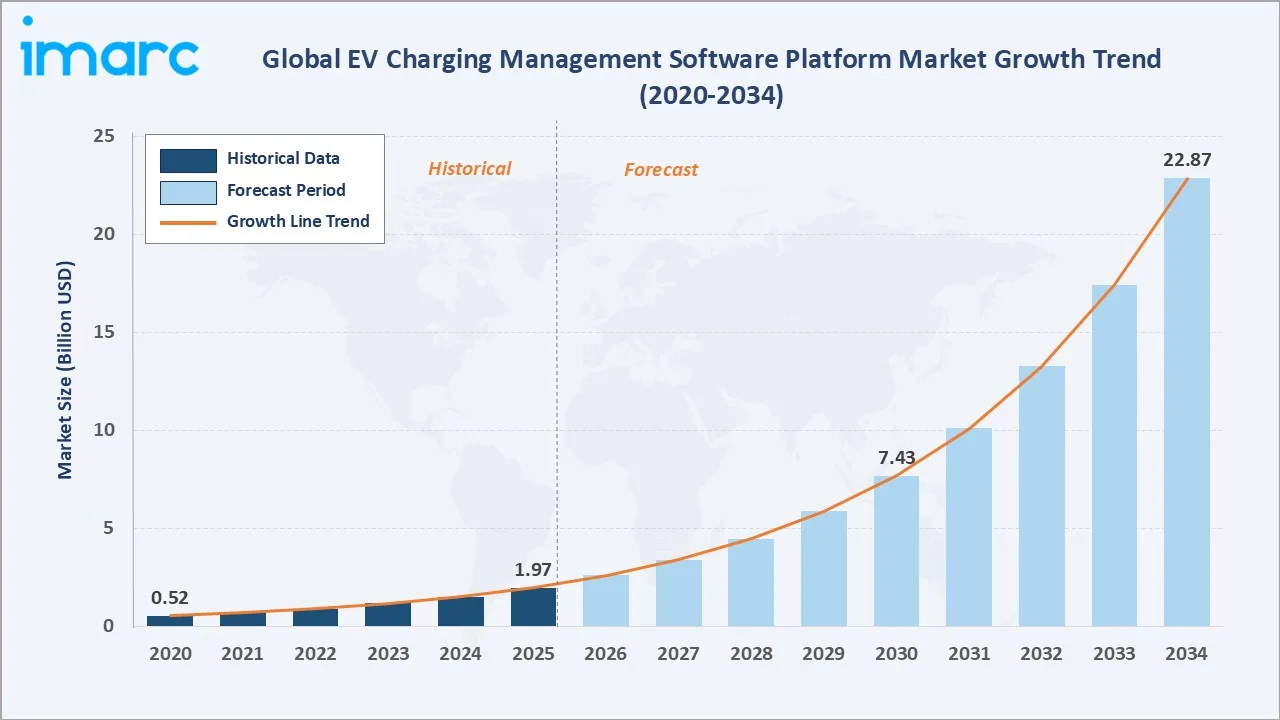Click the "2031" x-axis label
Screen dimensions: 1280x720
point(969,654)
